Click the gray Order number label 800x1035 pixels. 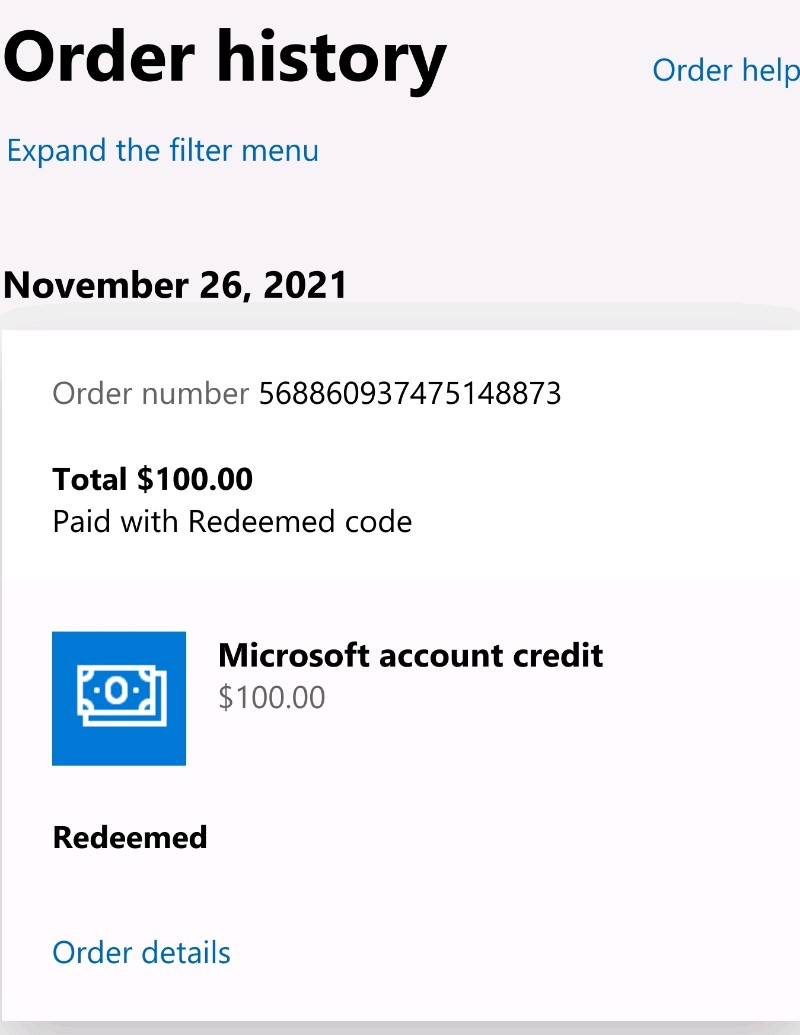coord(150,393)
